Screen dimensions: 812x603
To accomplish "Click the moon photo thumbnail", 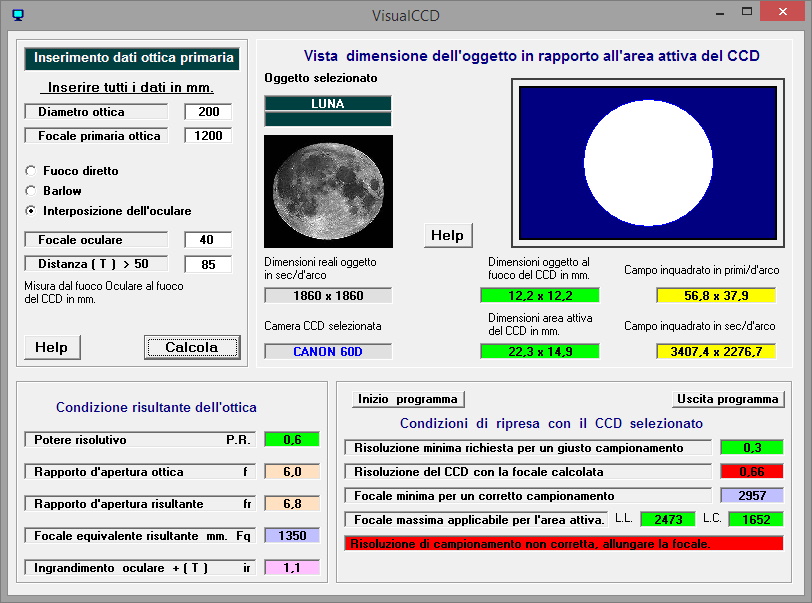I will pos(328,191).
